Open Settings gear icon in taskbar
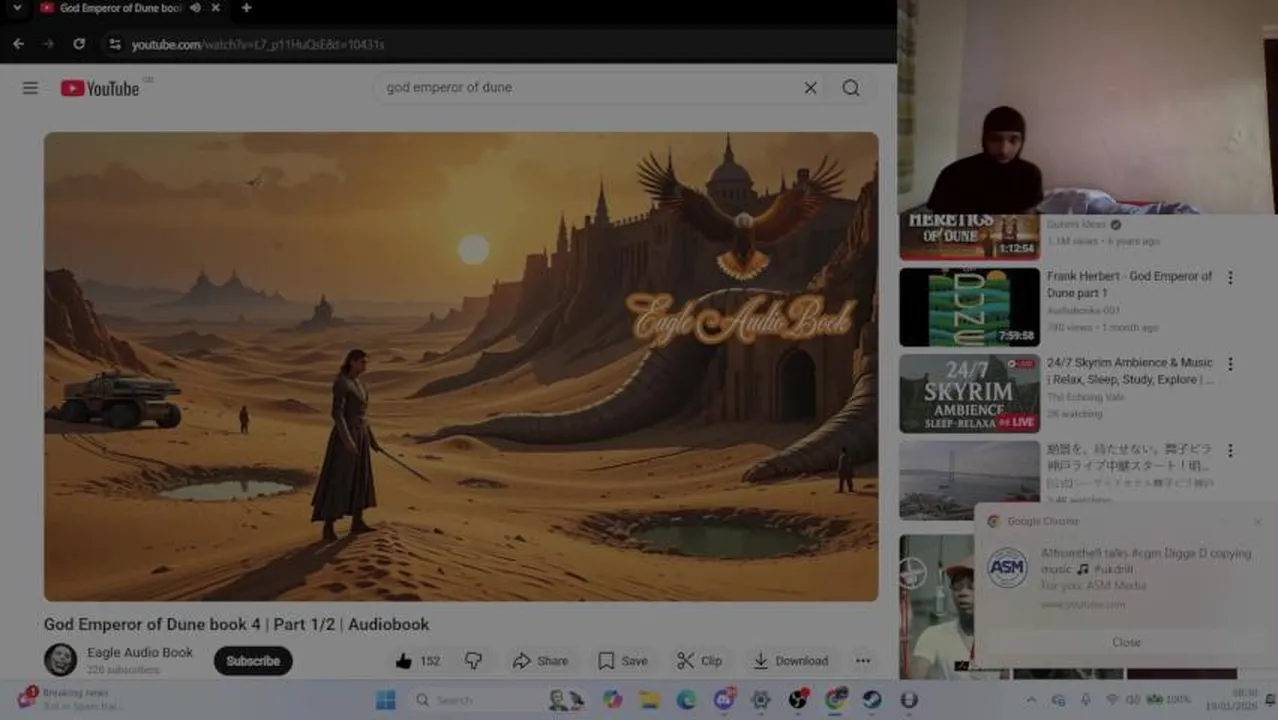Screen dimensions: 1278x720 click(x=761, y=700)
